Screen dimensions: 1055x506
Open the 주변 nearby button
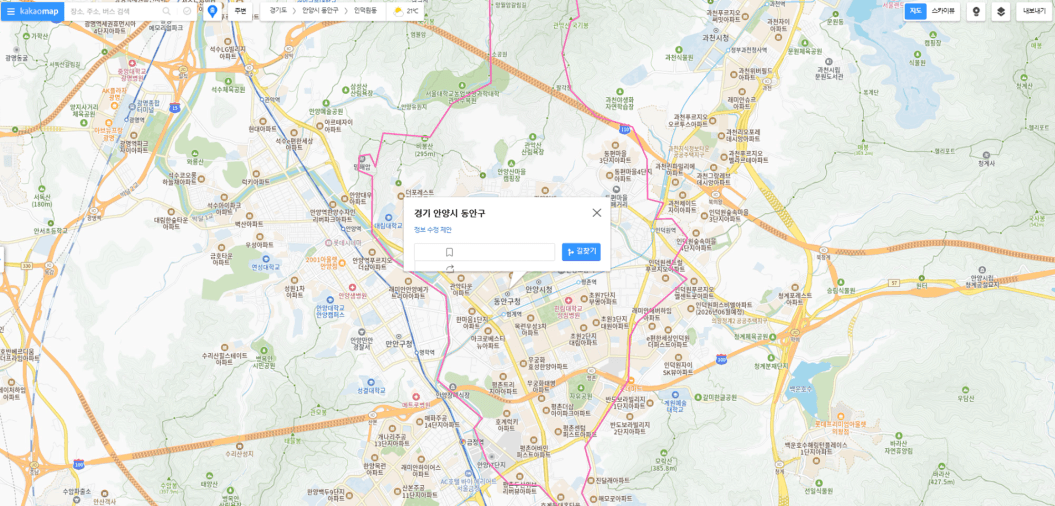coord(242,11)
